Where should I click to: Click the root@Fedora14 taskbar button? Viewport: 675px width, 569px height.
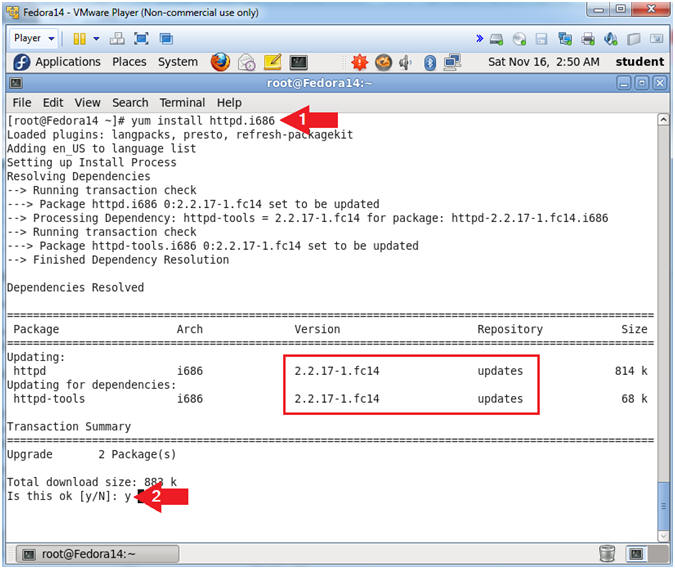[x=97, y=554]
